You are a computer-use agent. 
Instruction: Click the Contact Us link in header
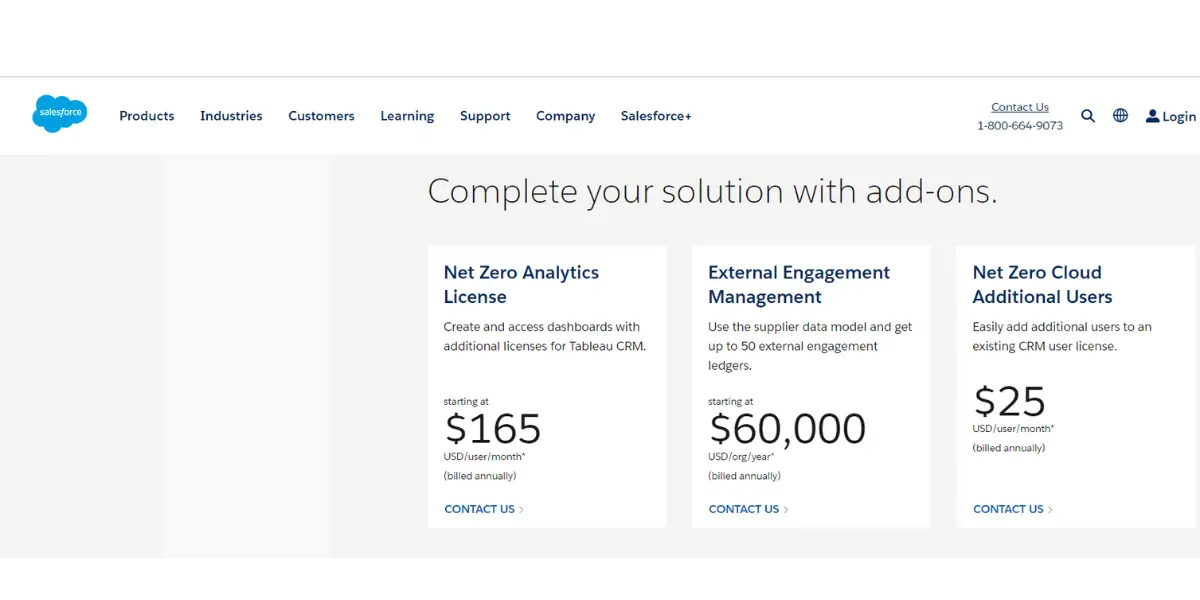coord(1020,107)
